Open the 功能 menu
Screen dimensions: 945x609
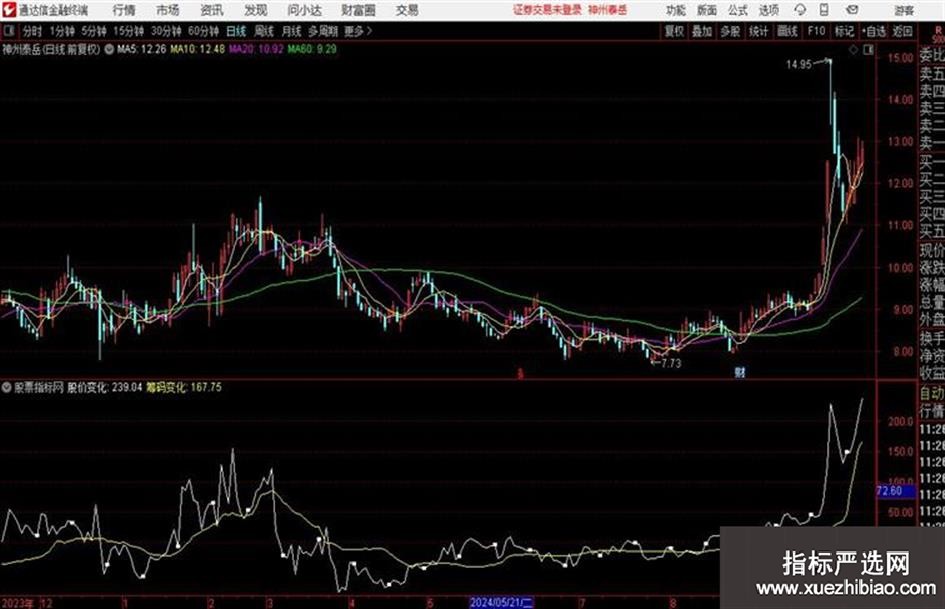676,10
